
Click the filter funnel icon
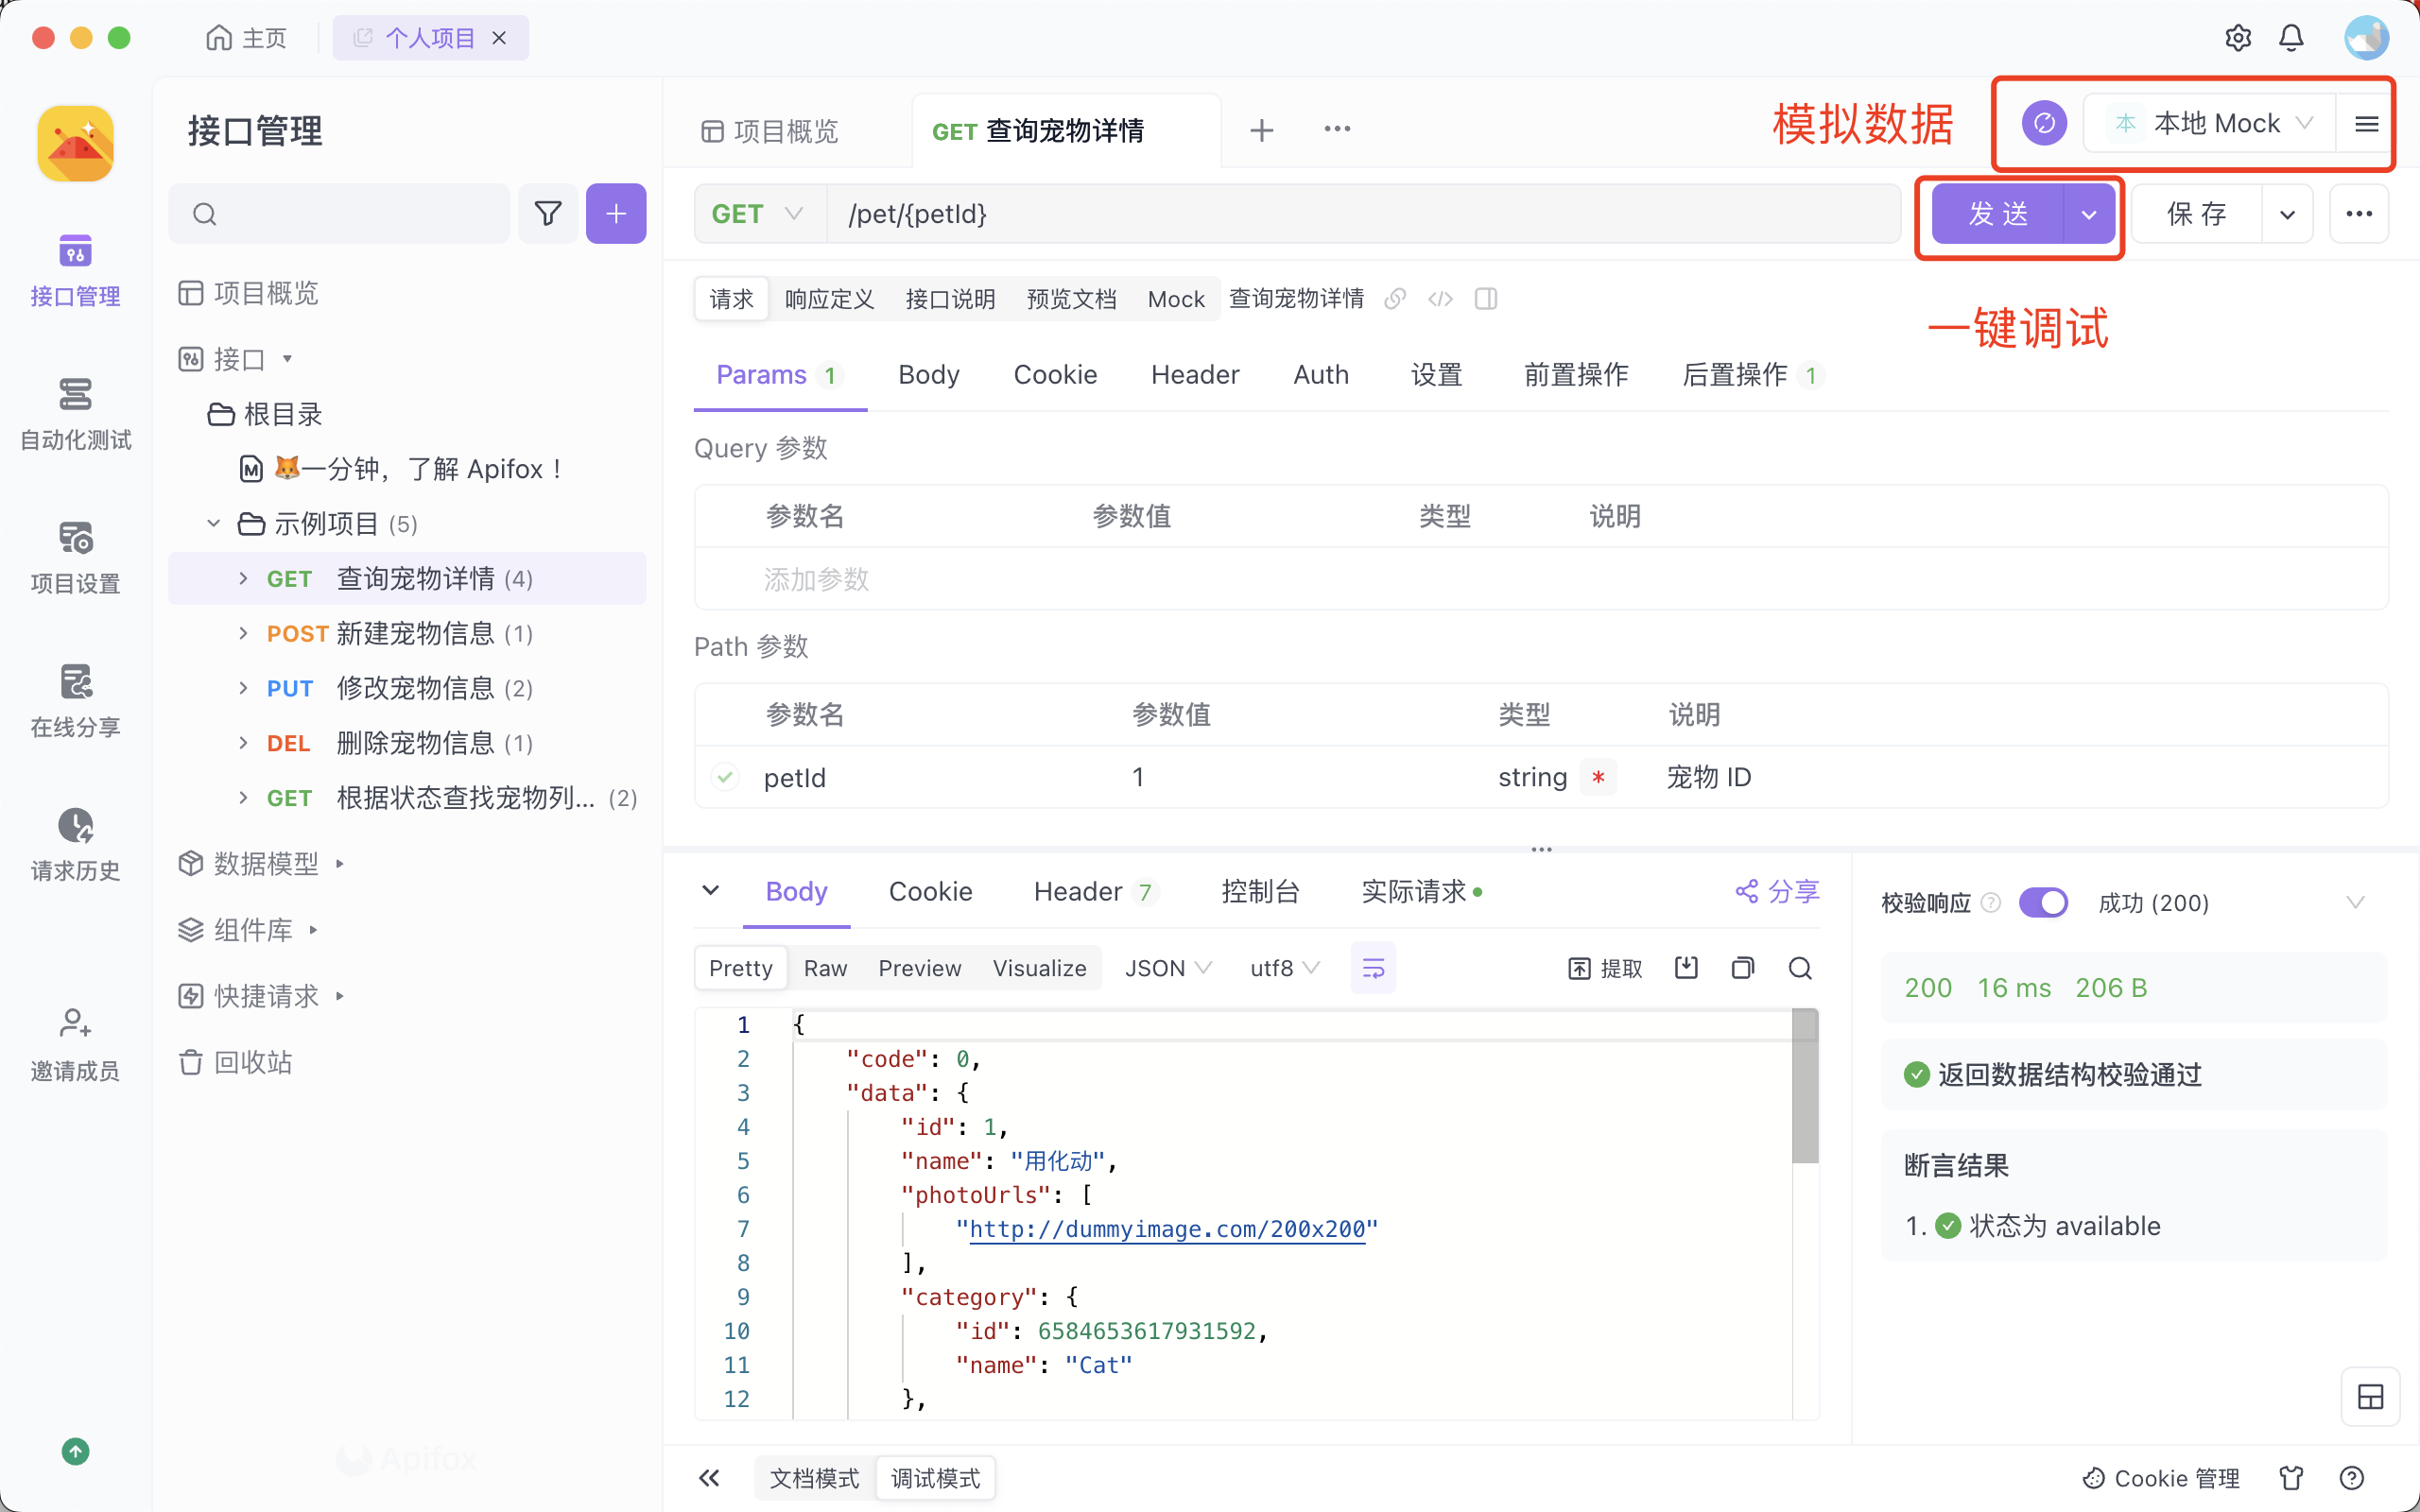point(547,213)
